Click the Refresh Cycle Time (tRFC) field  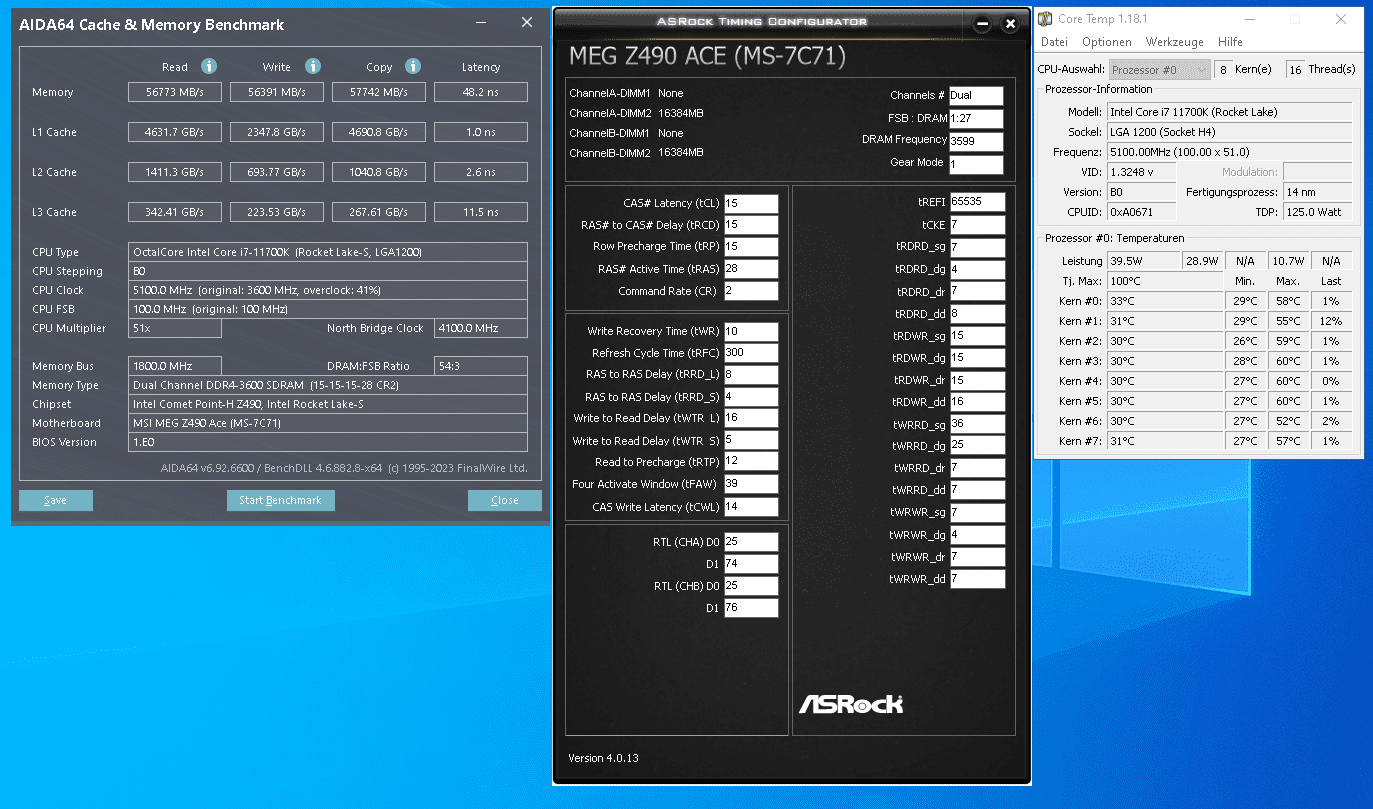pyautogui.click(x=751, y=353)
